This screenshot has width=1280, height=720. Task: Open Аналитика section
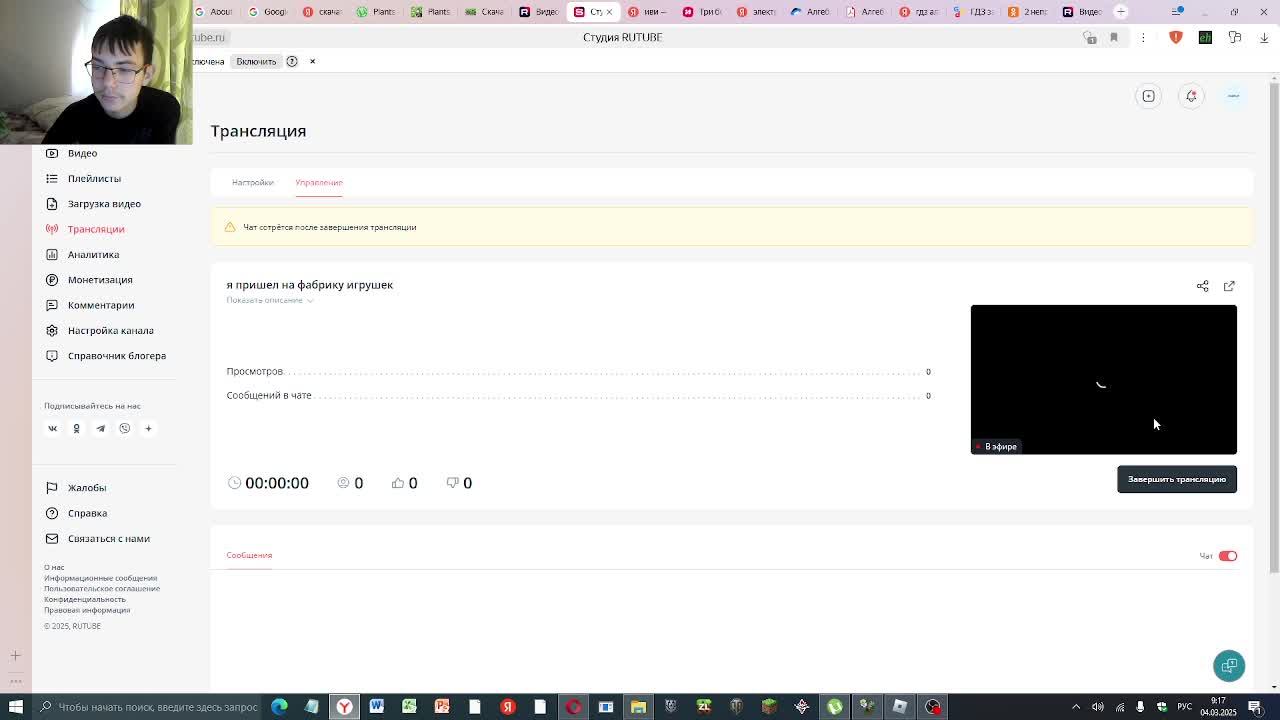(x=93, y=254)
